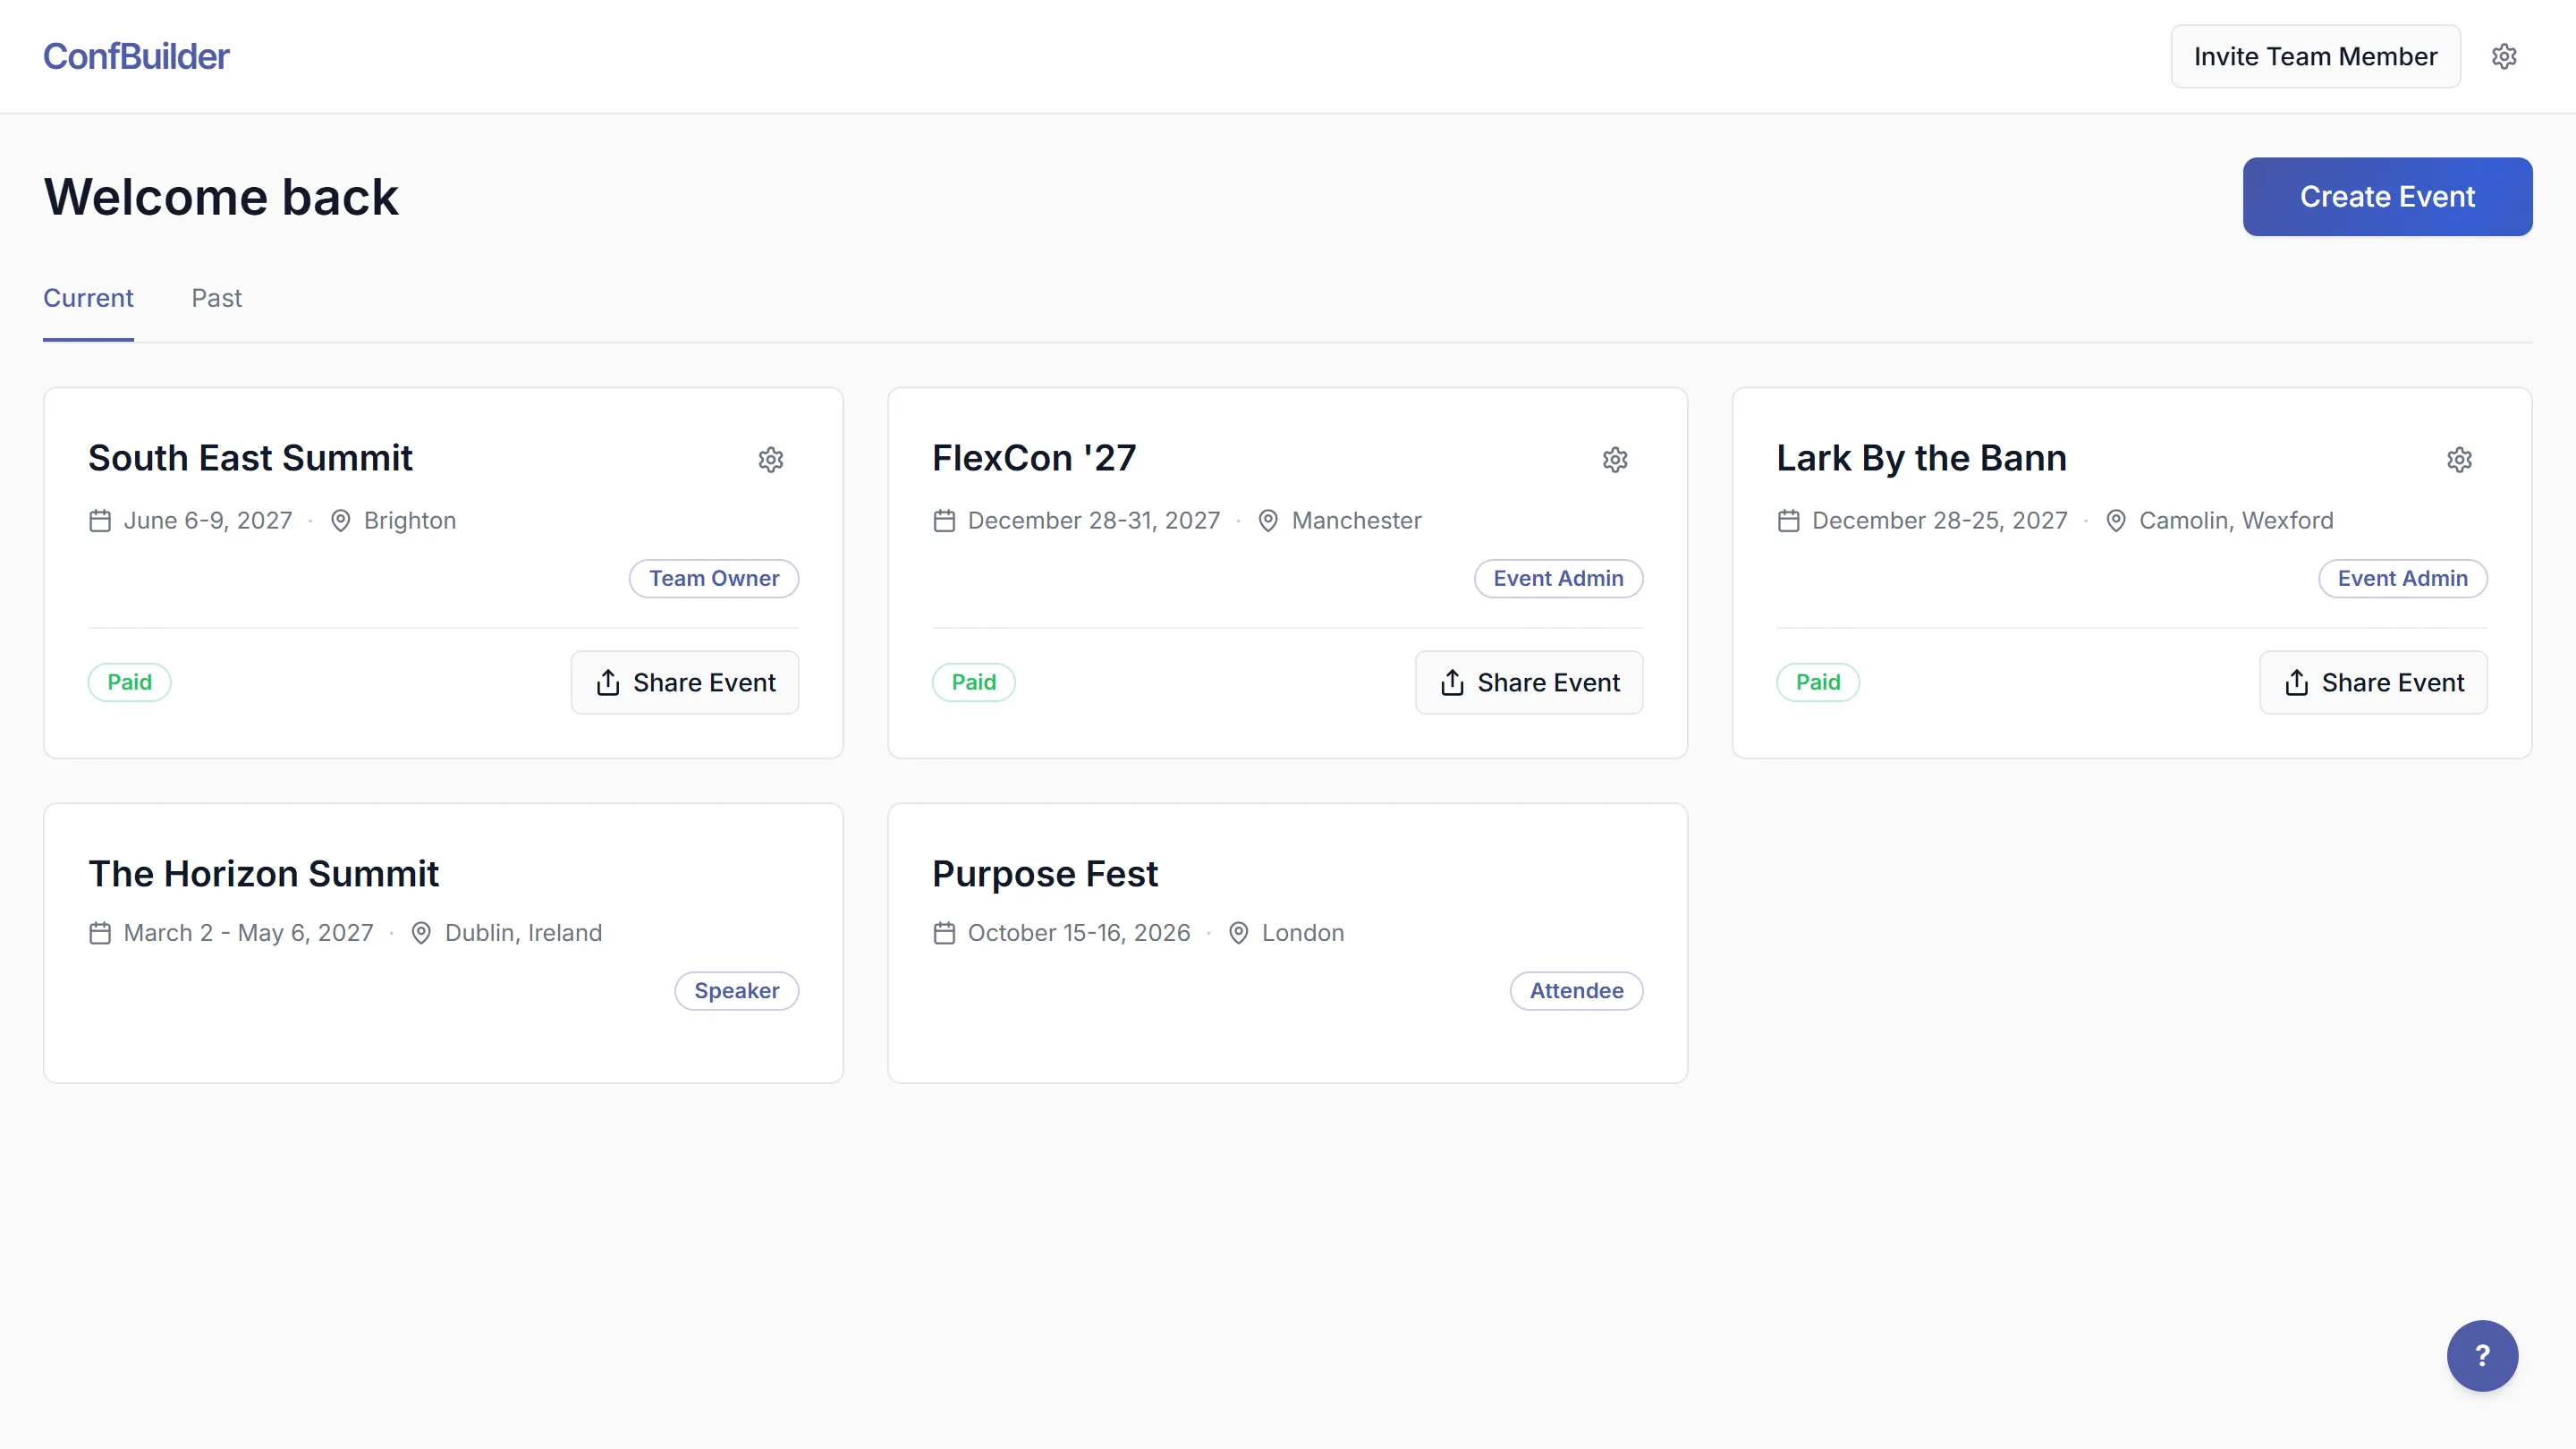Click location pin beside Camolin, Wexford
The width and height of the screenshot is (2576, 1449).
pyautogui.click(x=2116, y=520)
